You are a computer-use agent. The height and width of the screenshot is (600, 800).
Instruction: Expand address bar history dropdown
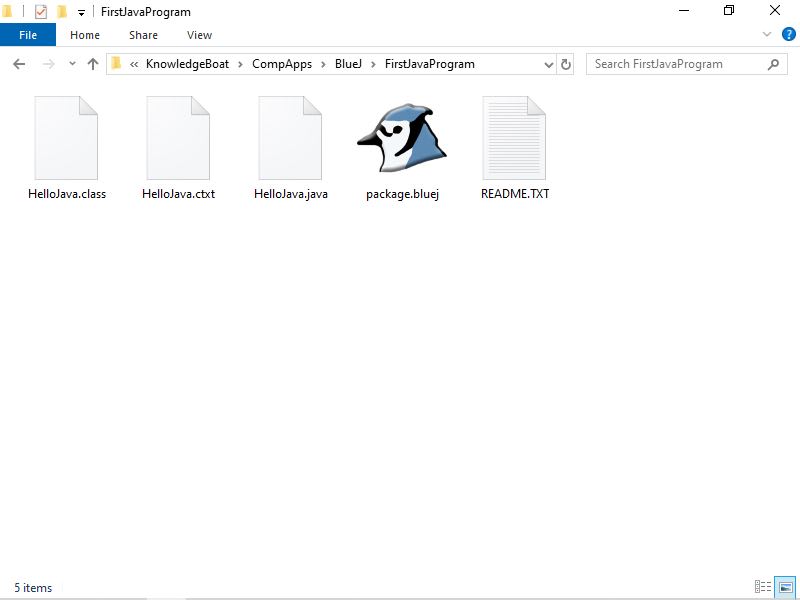(548, 65)
